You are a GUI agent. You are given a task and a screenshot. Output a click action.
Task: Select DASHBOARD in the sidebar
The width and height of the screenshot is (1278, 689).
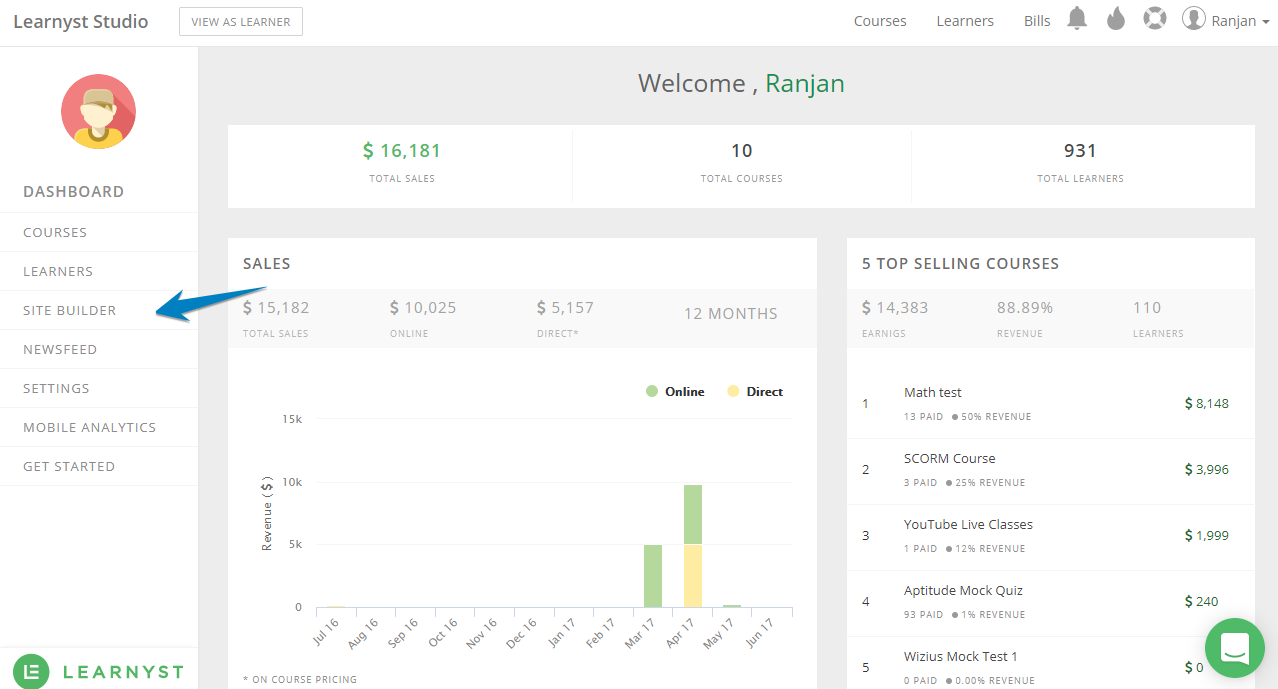tap(74, 192)
